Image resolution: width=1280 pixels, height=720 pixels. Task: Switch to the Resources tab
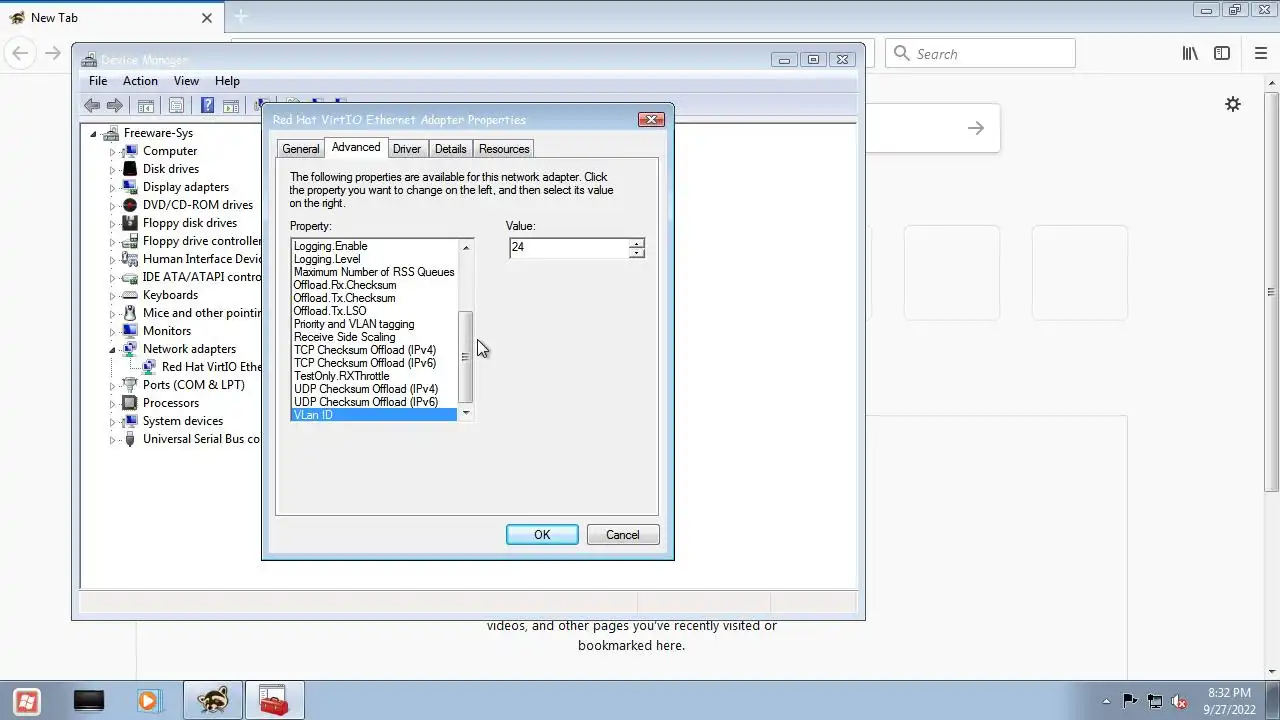[504, 149]
